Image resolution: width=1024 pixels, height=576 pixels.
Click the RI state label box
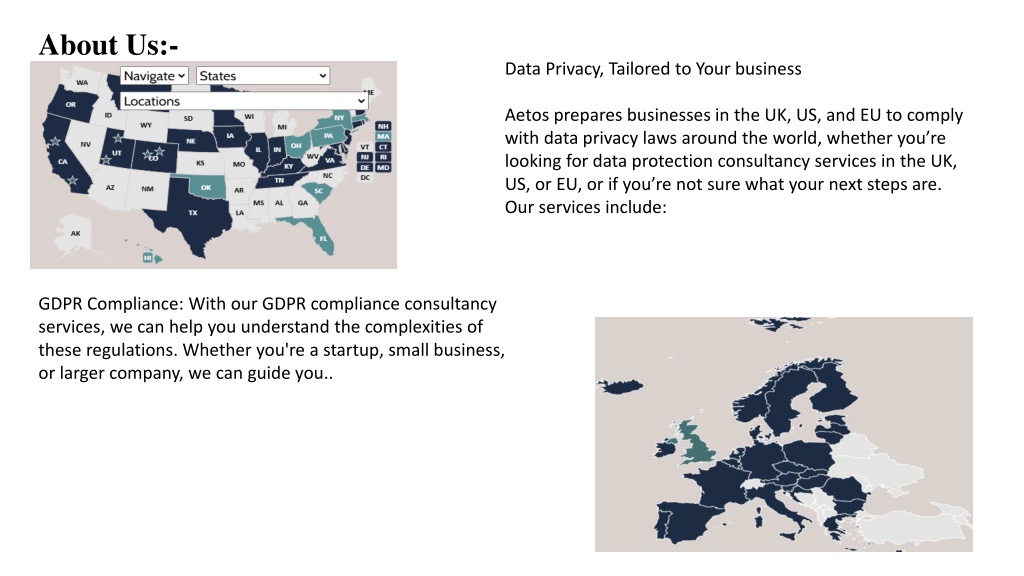(x=383, y=157)
